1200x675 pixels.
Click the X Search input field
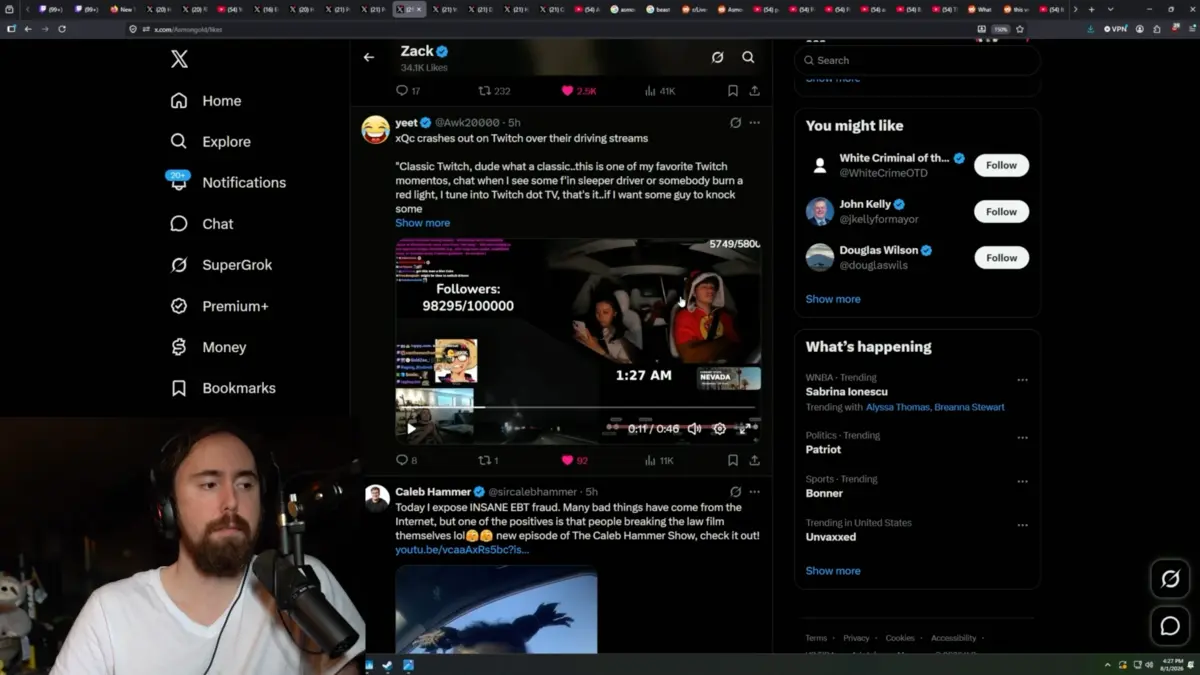(x=917, y=60)
